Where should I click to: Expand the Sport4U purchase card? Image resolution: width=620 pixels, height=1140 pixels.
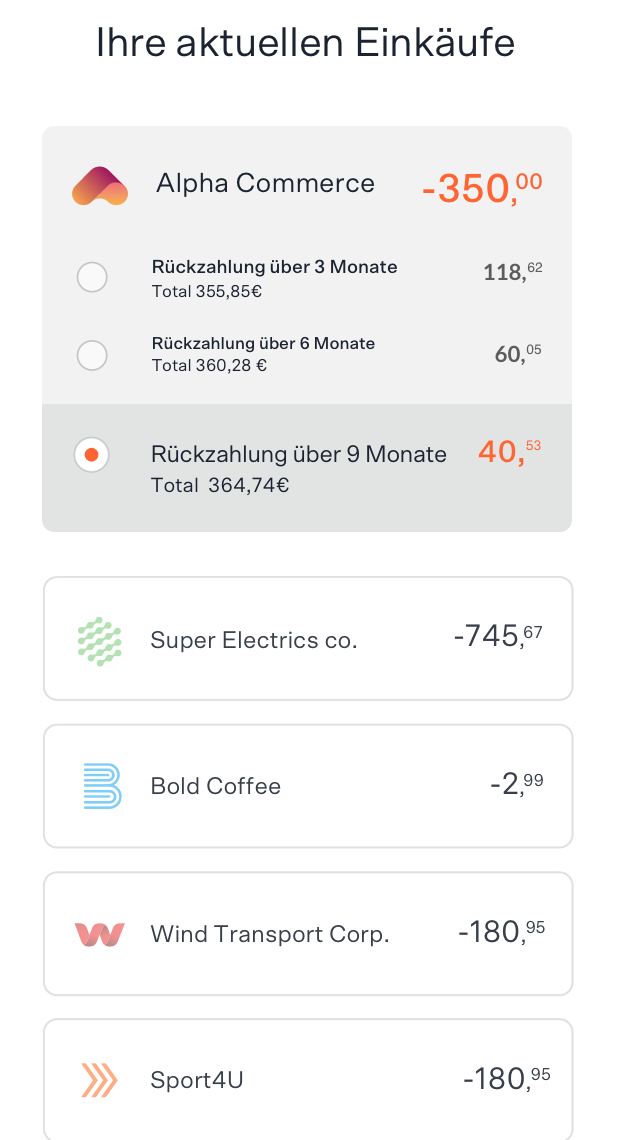pos(308,1080)
